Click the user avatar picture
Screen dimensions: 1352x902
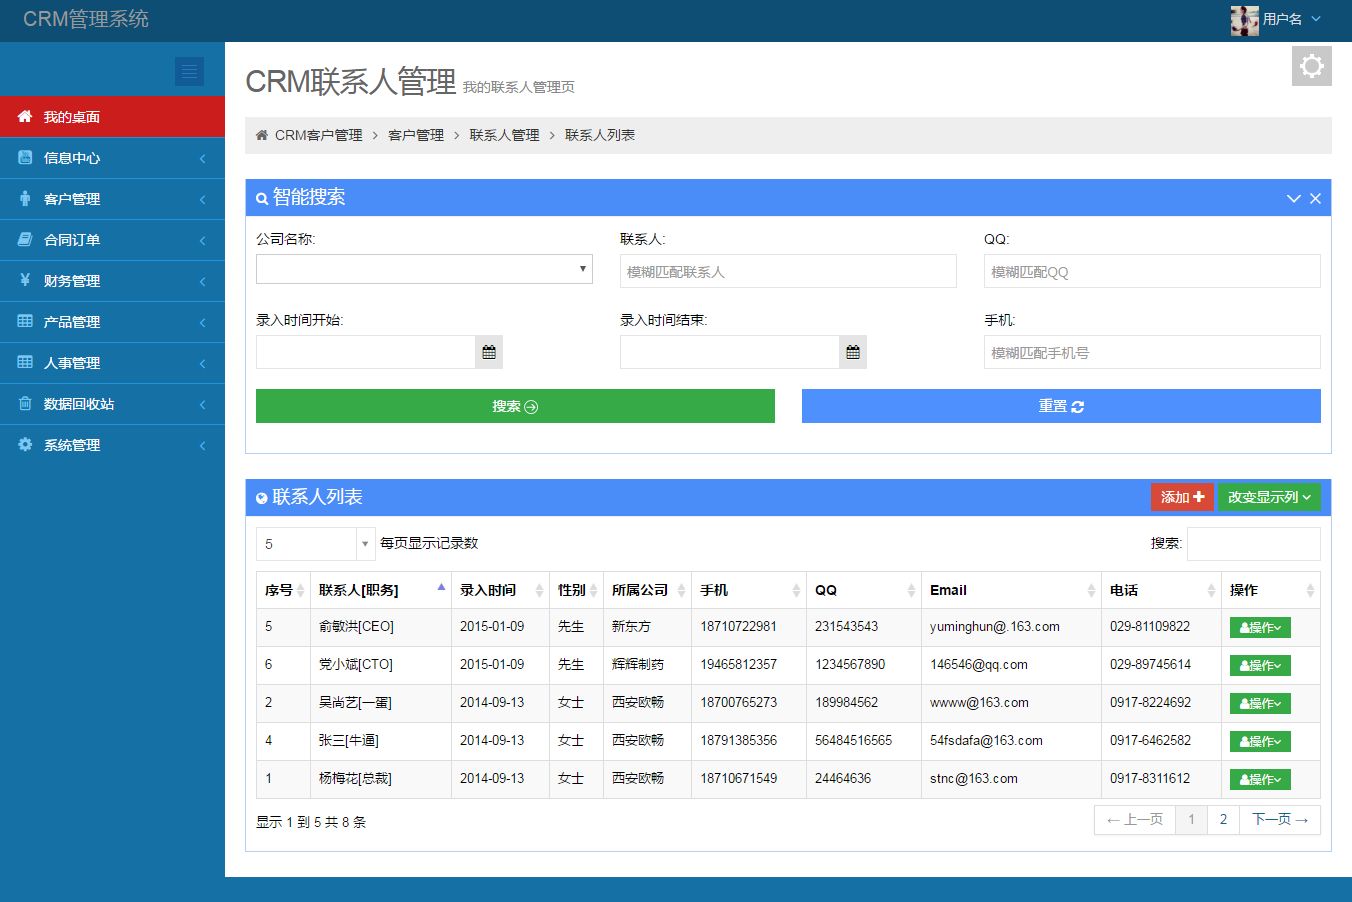coord(1244,20)
